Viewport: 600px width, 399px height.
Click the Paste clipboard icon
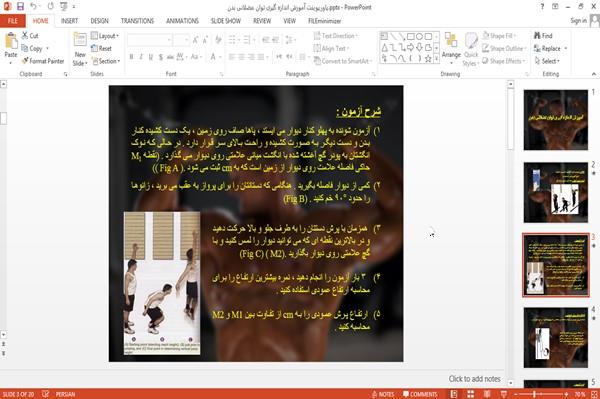click(x=11, y=41)
